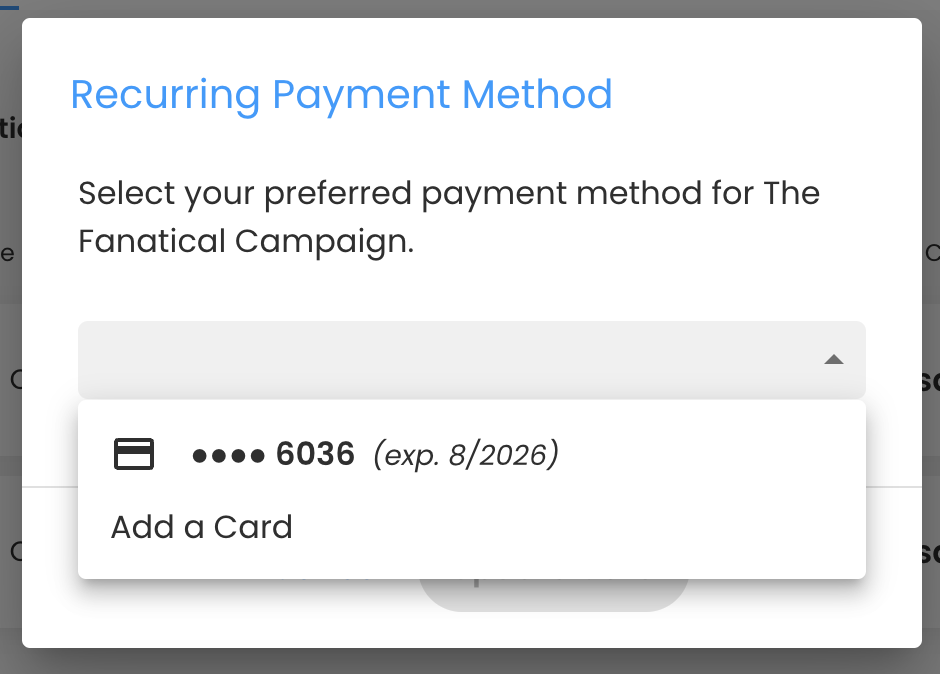
Task: Click the bold "6036" card number digits
Action: [315, 454]
